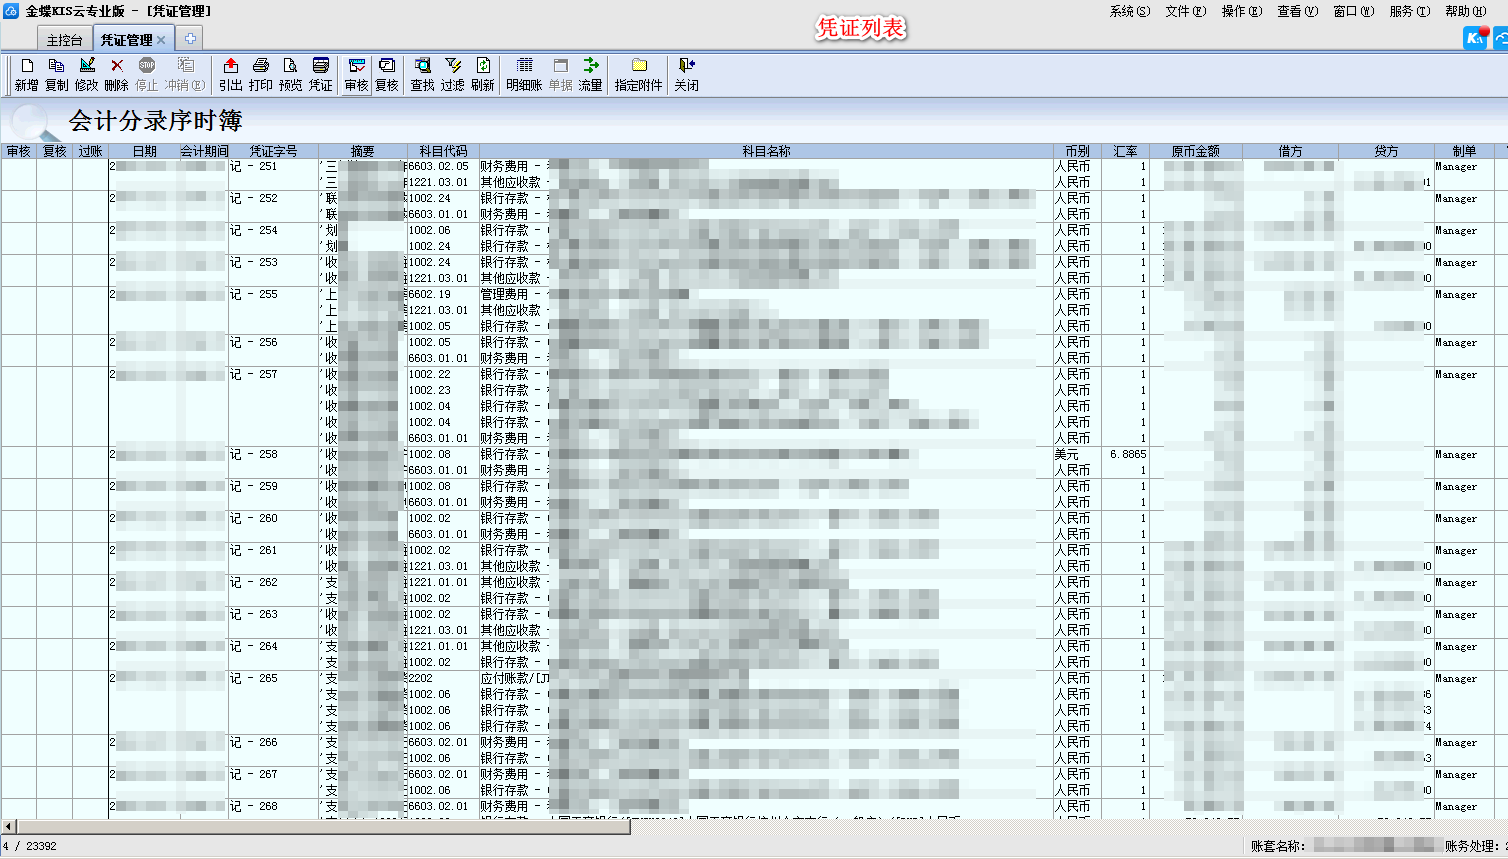This screenshot has width=1508, height=859.
Task: Open the 查看(V) menu
Action: tap(1297, 11)
